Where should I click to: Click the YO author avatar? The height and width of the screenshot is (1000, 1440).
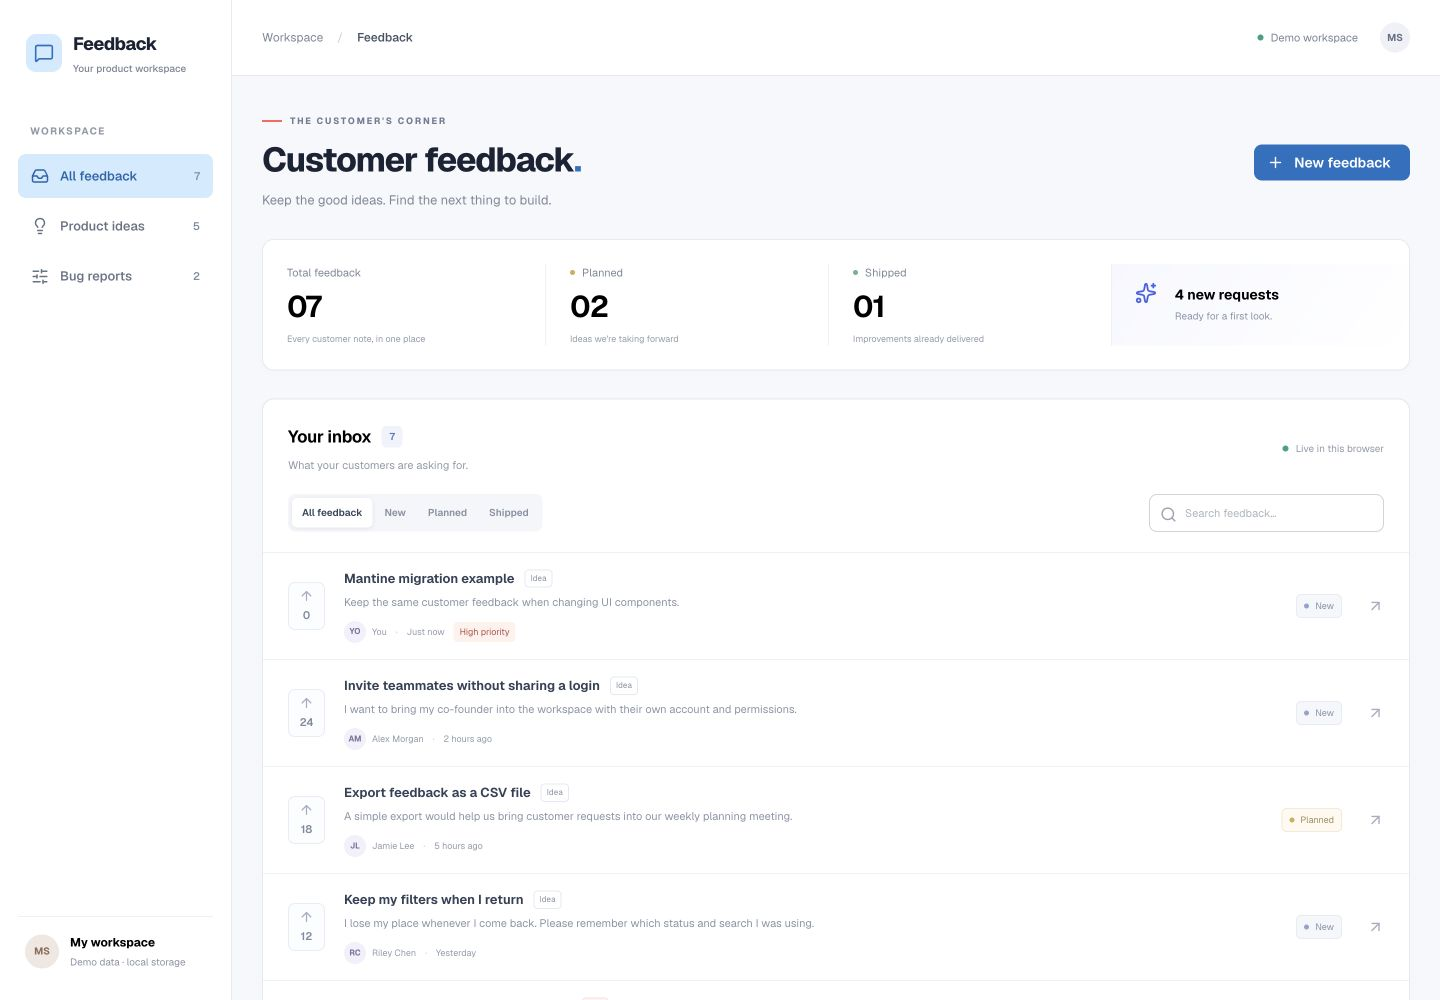tap(354, 632)
